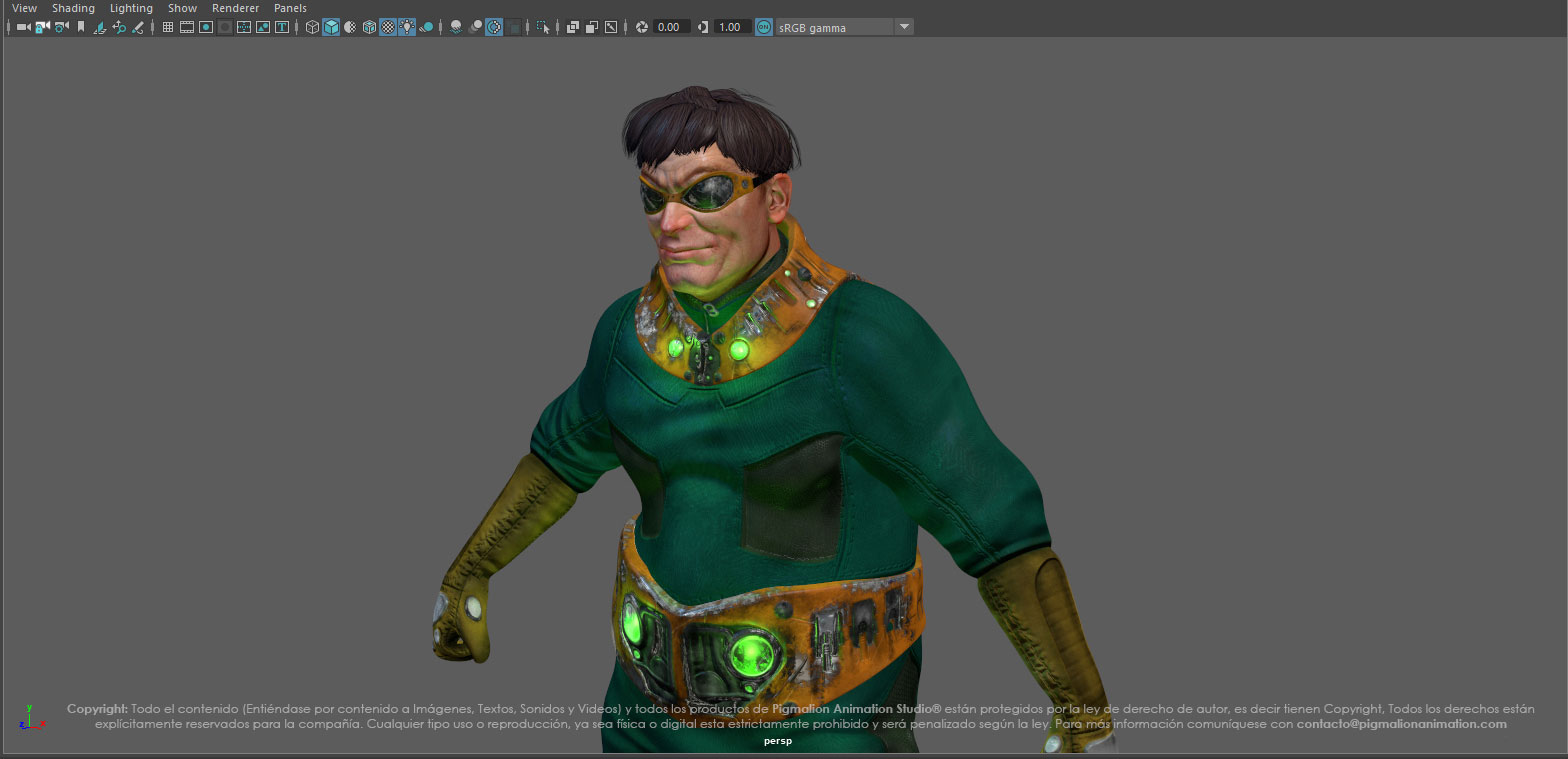Toggle the Textured display checker icon

click(x=388, y=27)
